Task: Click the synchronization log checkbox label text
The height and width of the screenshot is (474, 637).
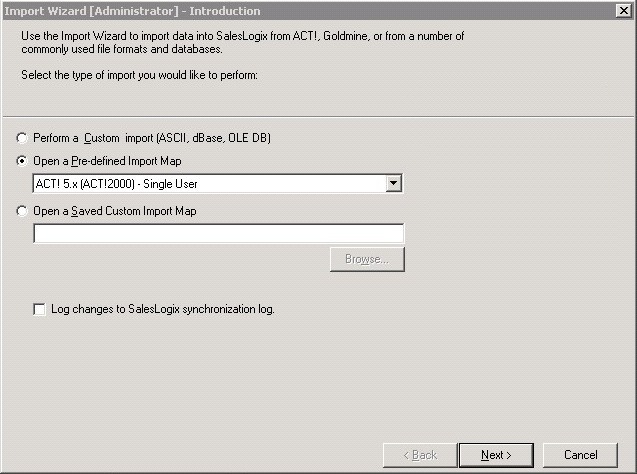Action: click(163, 310)
